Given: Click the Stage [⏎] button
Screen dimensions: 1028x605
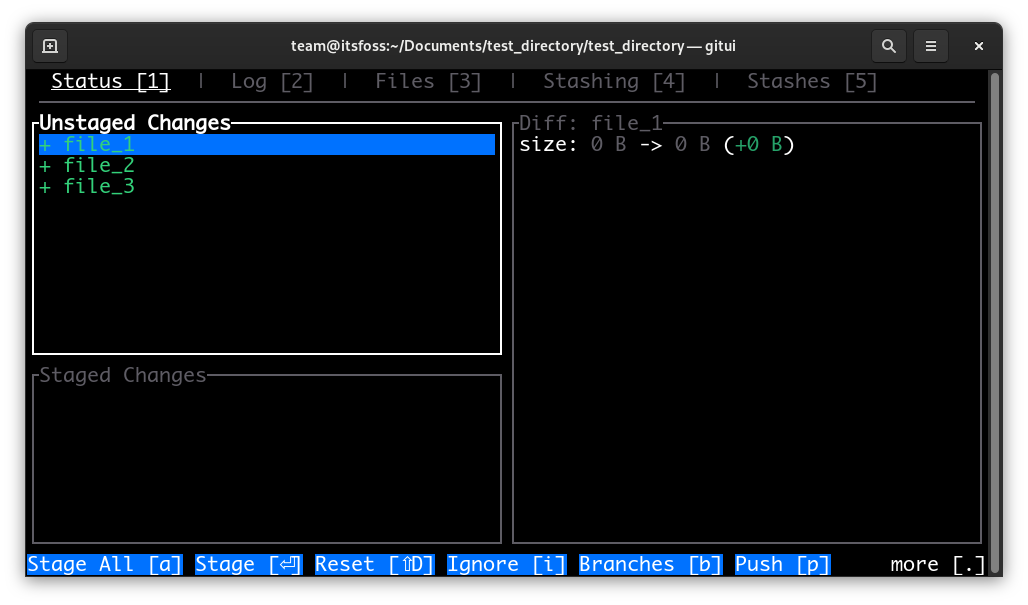Looking at the screenshot, I should tap(248, 564).
